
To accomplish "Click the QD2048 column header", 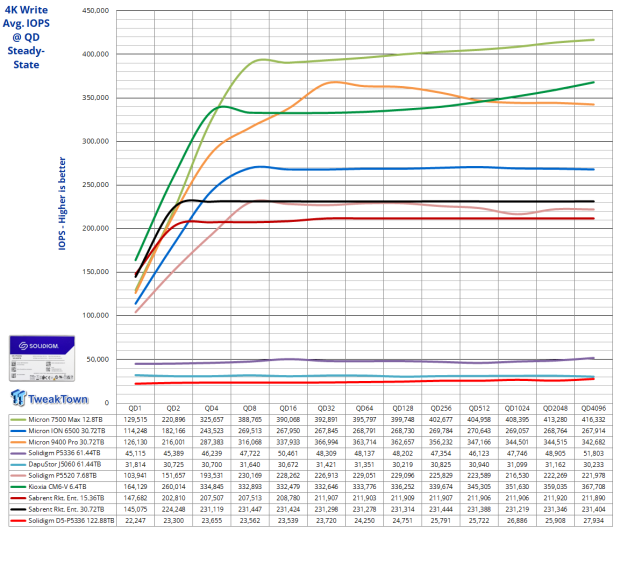I will point(555,408).
